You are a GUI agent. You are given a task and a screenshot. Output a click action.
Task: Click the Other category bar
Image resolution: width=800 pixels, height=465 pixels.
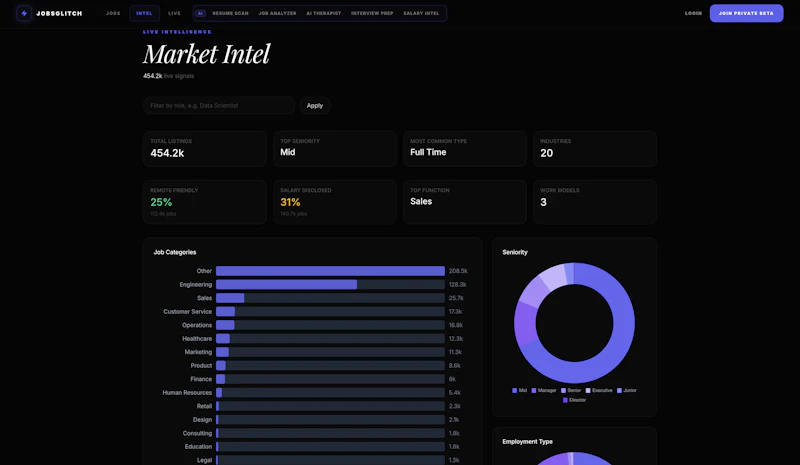[330, 271]
